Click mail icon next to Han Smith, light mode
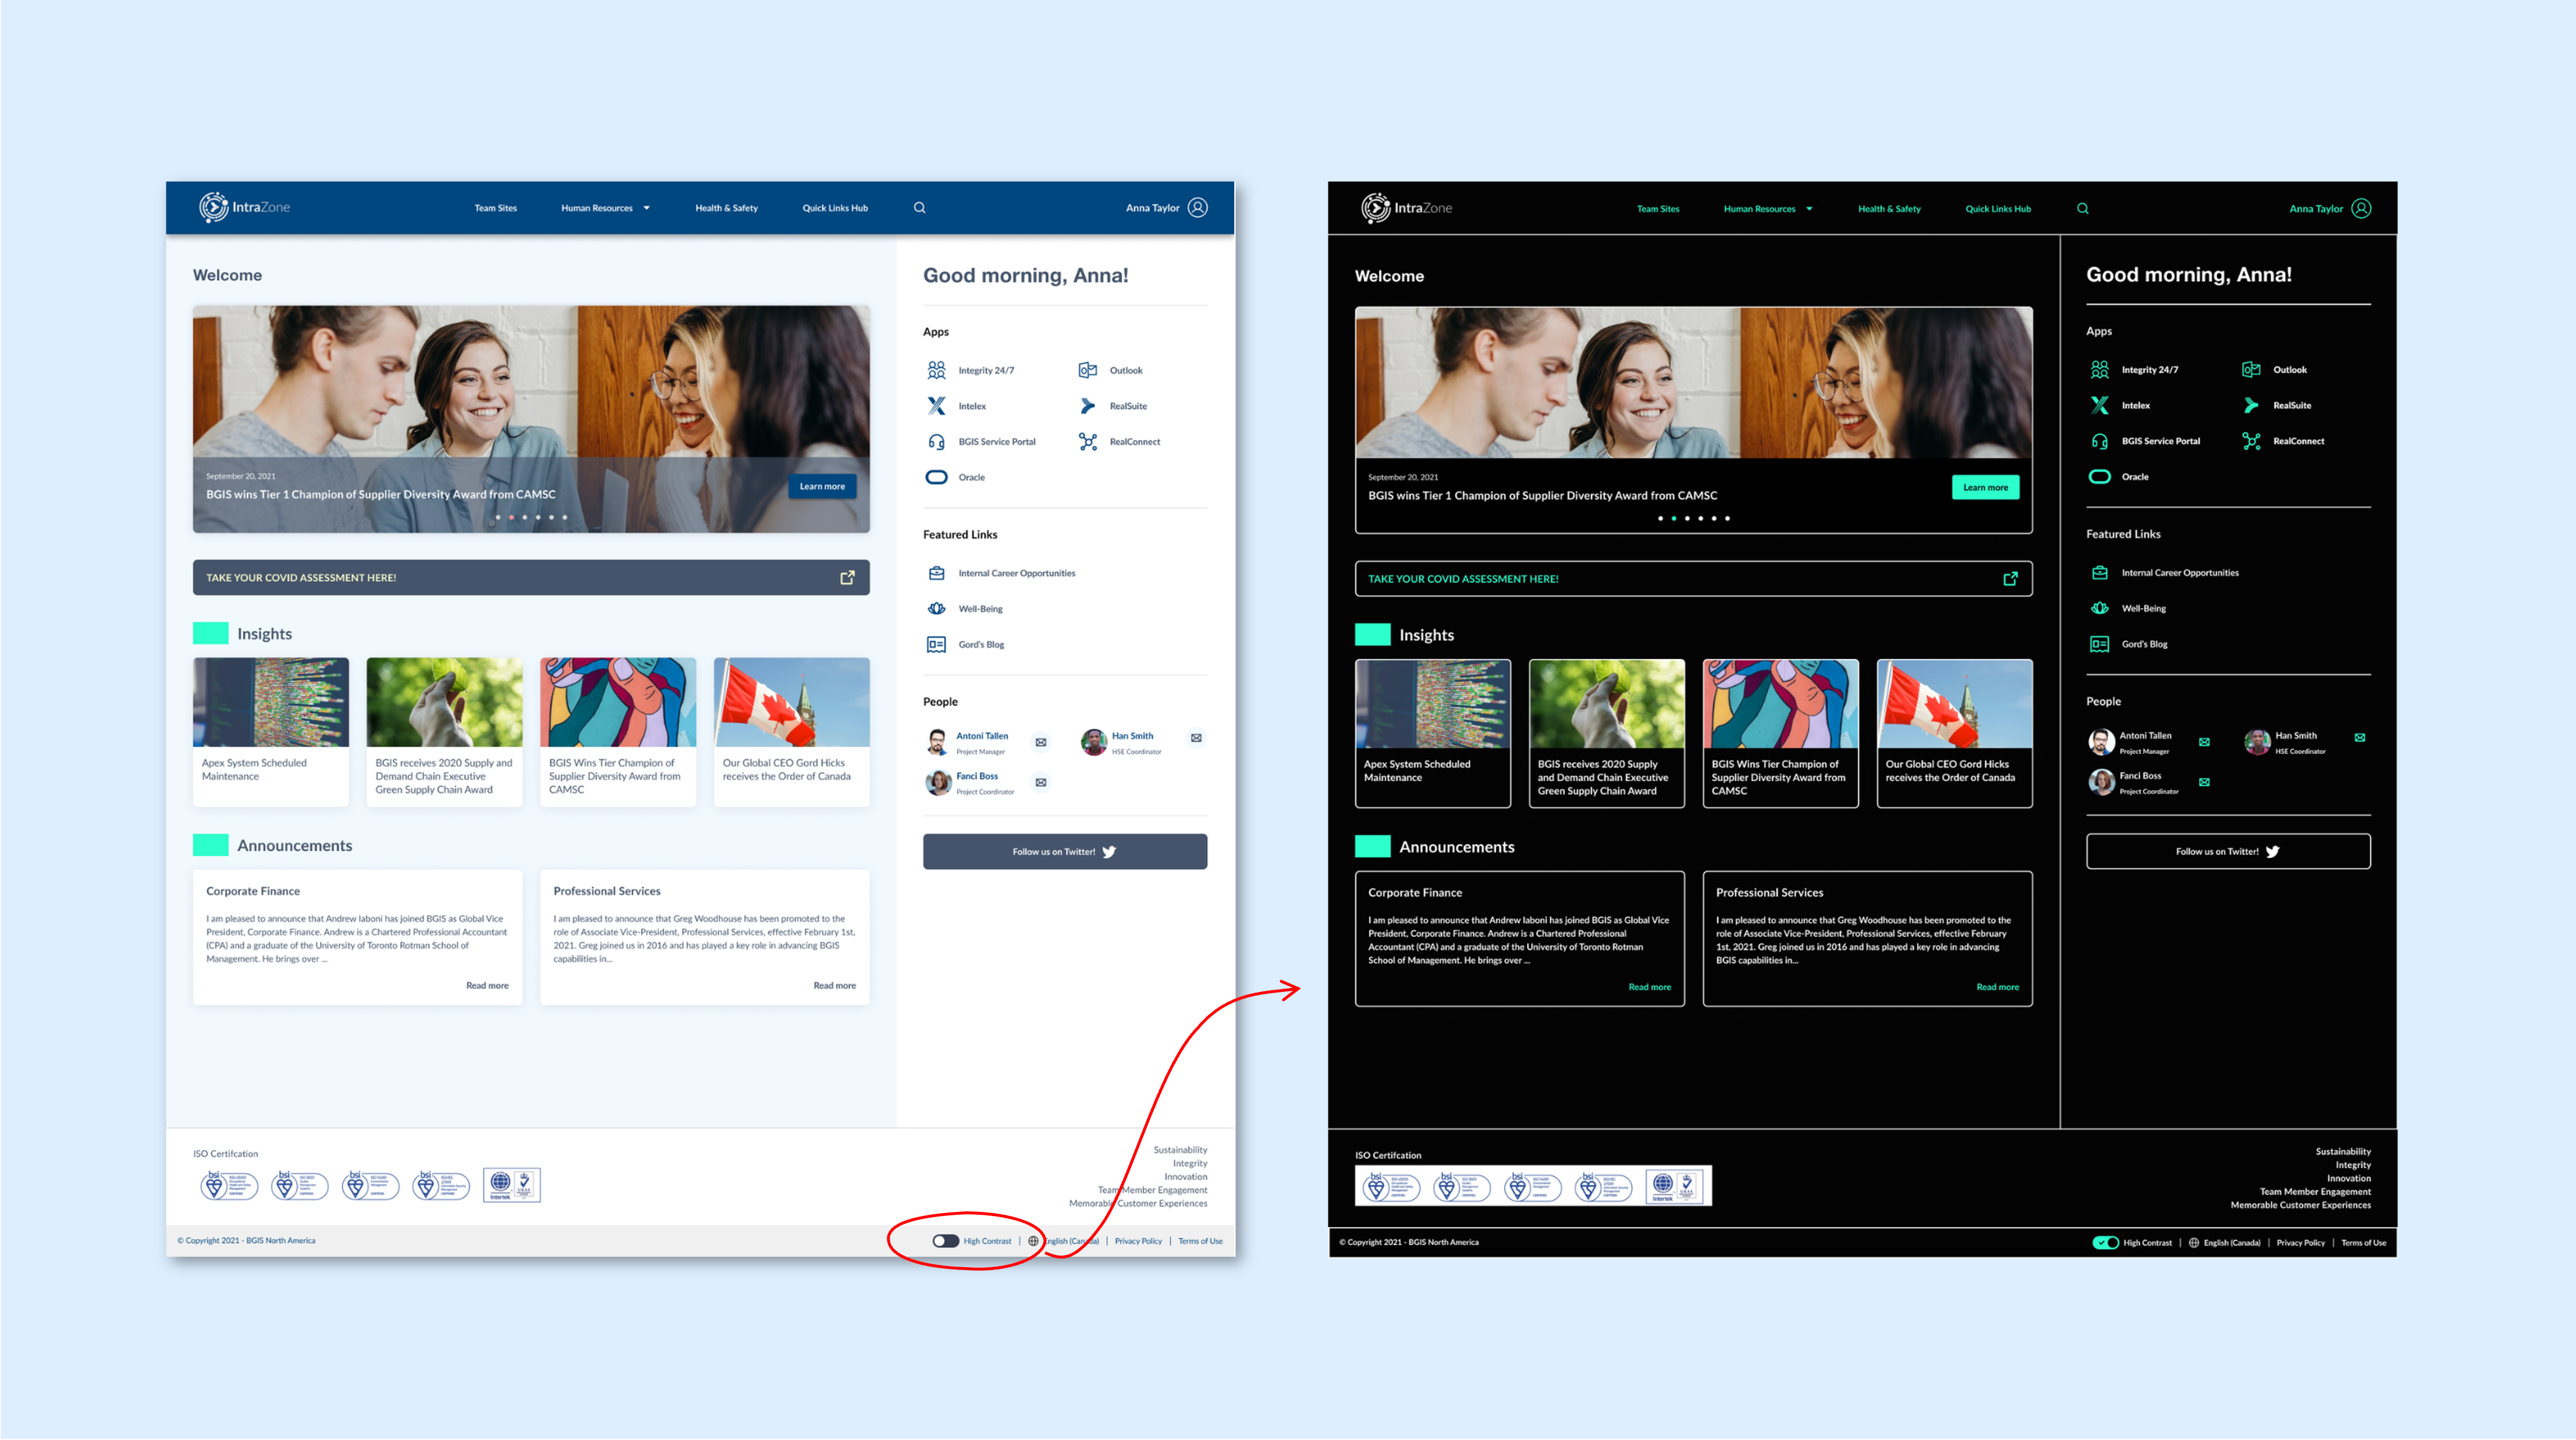 (1196, 738)
